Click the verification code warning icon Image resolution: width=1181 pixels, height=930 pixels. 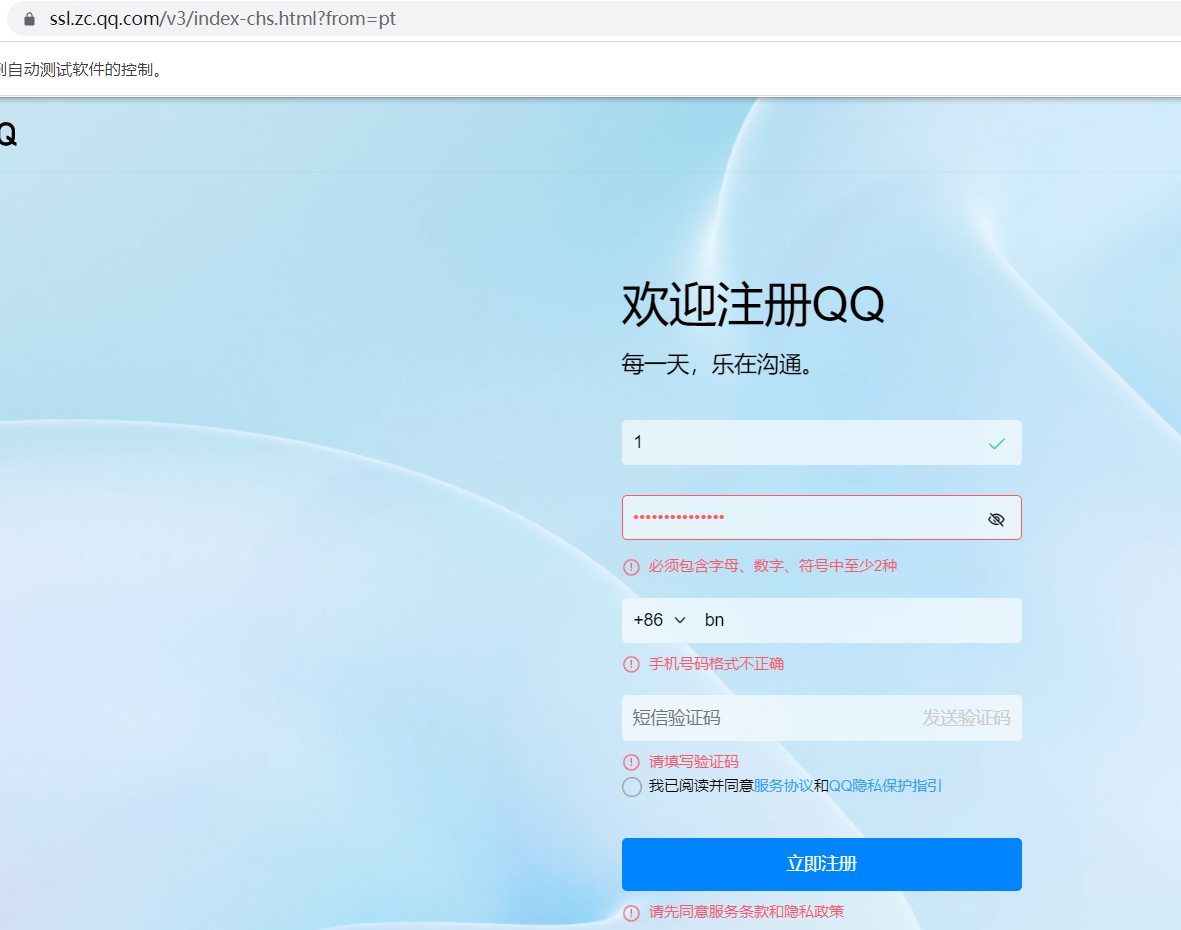click(631, 762)
